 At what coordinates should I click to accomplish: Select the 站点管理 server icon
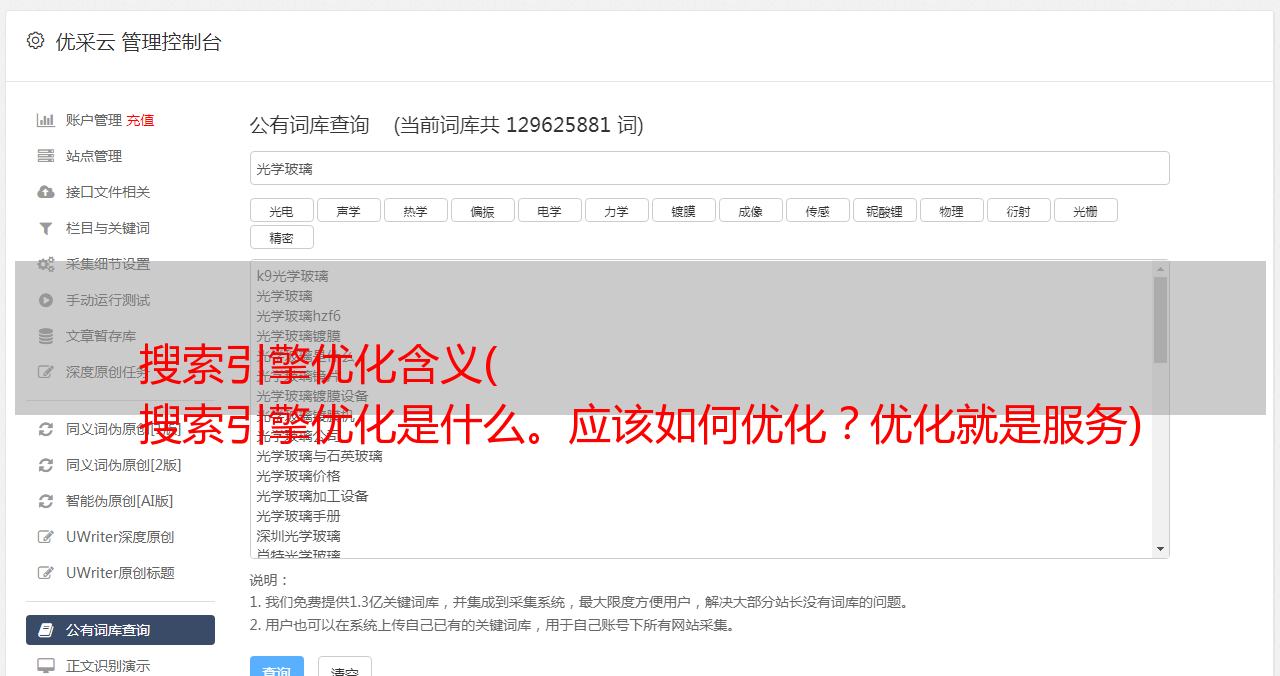tap(45, 156)
